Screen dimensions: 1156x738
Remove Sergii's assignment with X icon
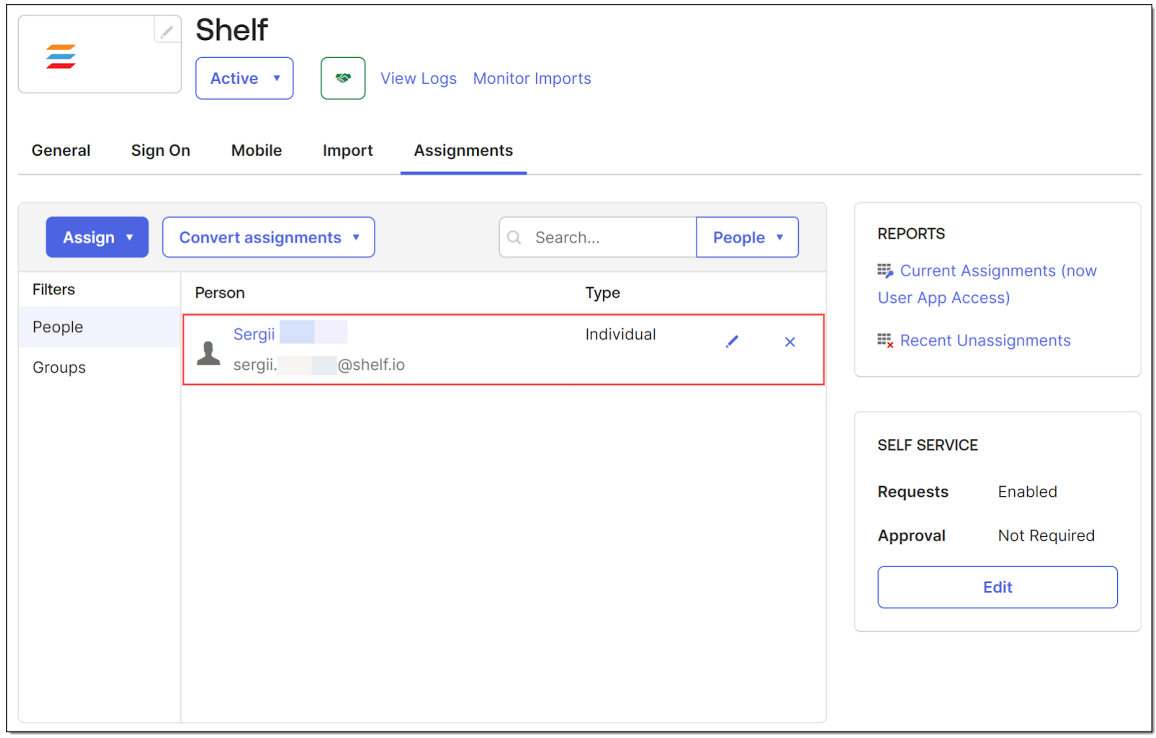click(x=790, y=342)
